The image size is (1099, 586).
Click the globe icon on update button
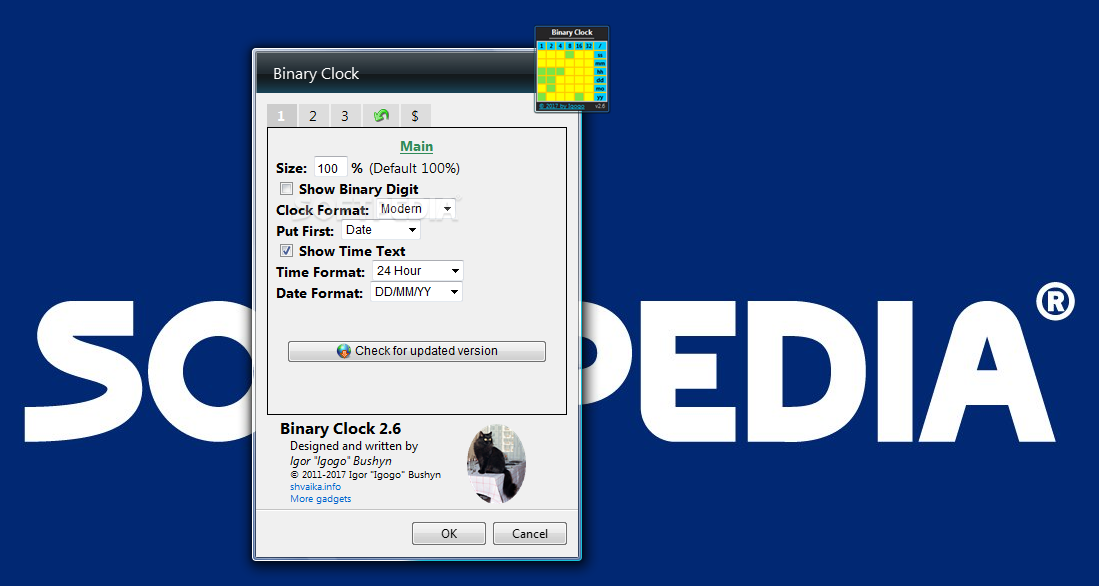click(344, 351)
